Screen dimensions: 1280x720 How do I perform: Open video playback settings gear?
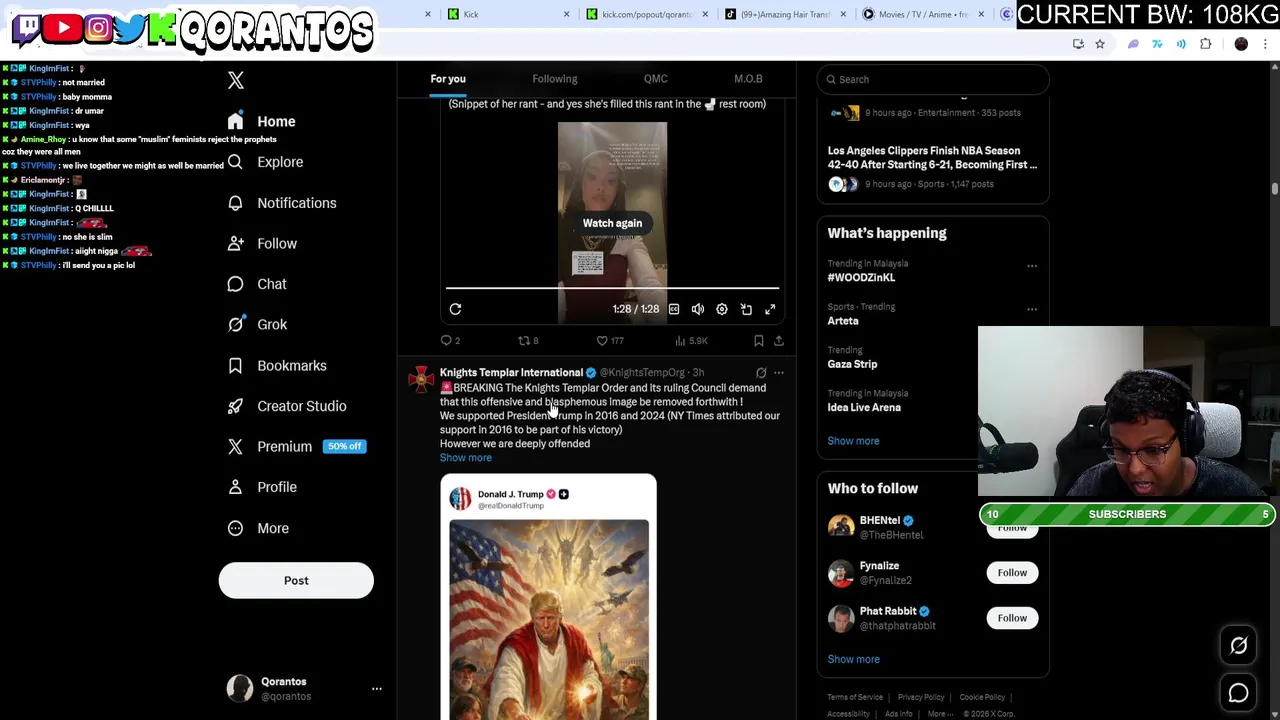tap(722, 309)
